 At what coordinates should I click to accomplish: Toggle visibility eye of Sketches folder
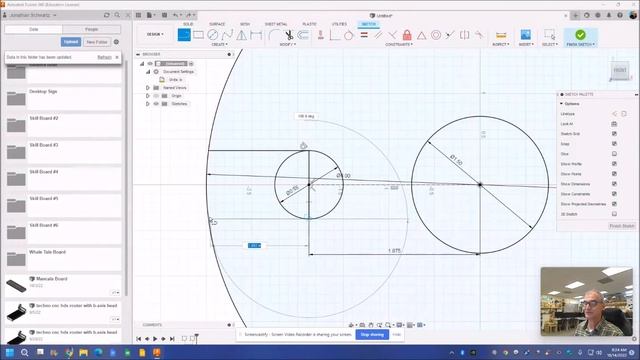(156, 104)
